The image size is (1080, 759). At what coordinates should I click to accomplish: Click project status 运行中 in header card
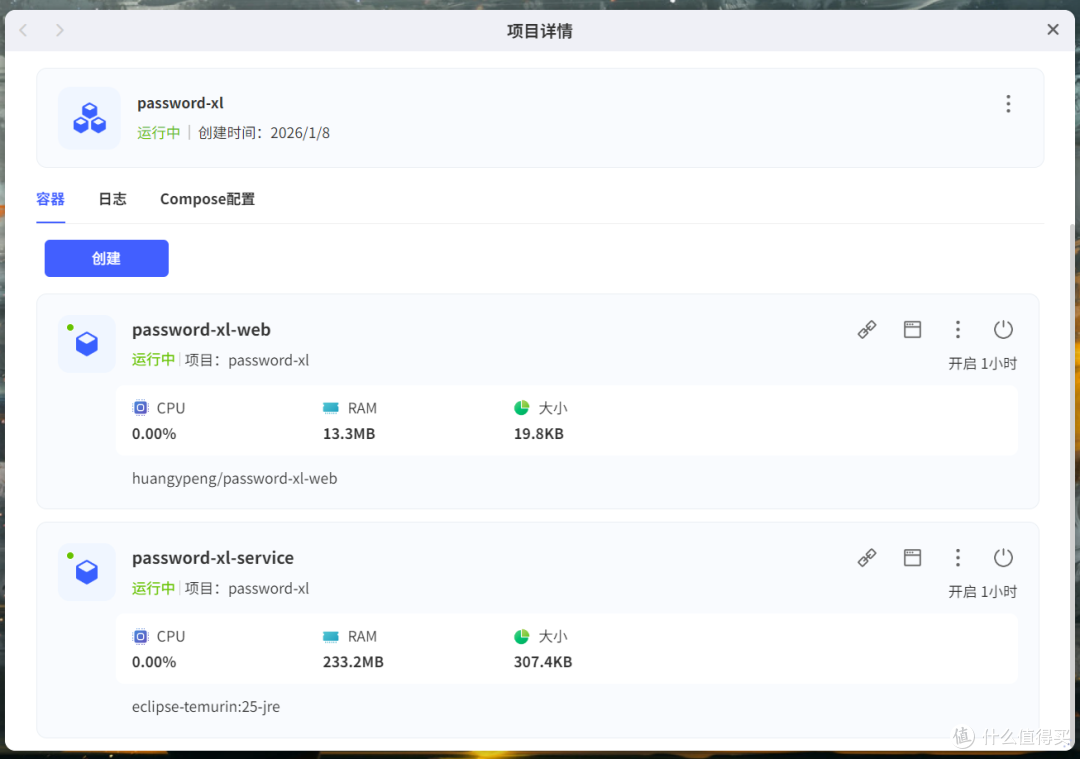tap(158, 133)
